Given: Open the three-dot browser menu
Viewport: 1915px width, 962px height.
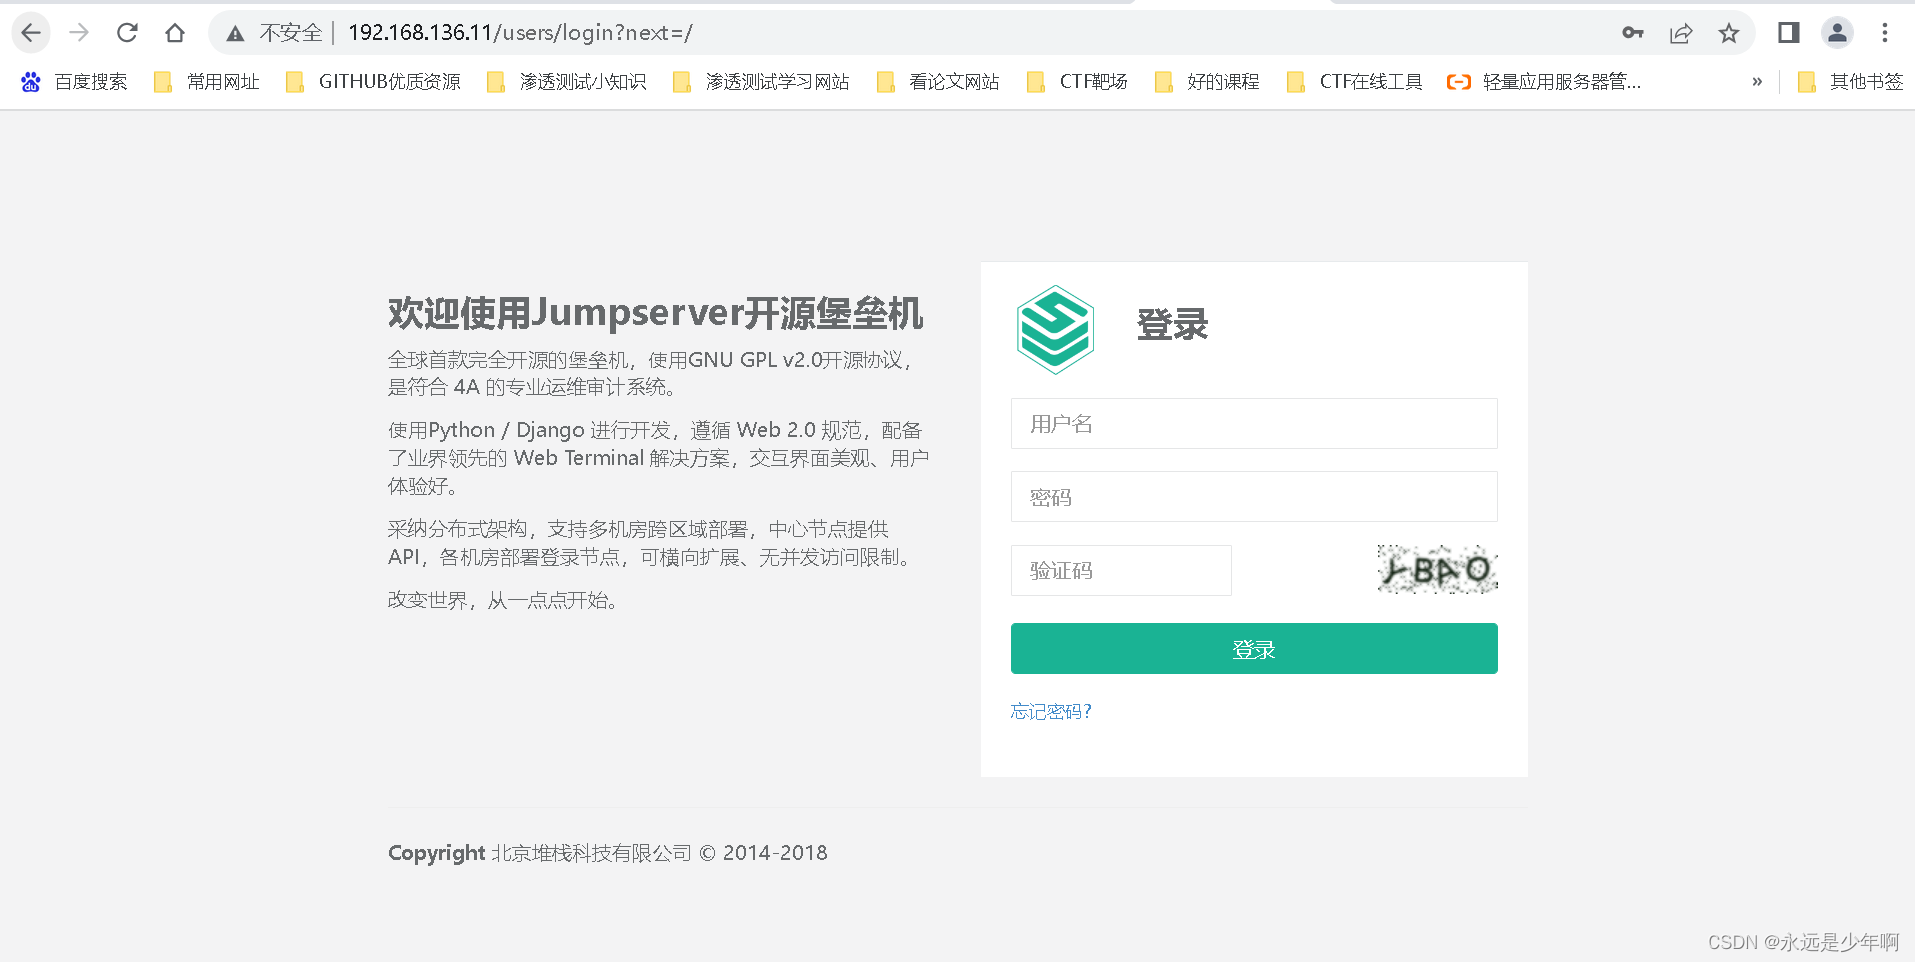Looking at the screenshot, I should pyautogui.click(x=1884, y=32).
